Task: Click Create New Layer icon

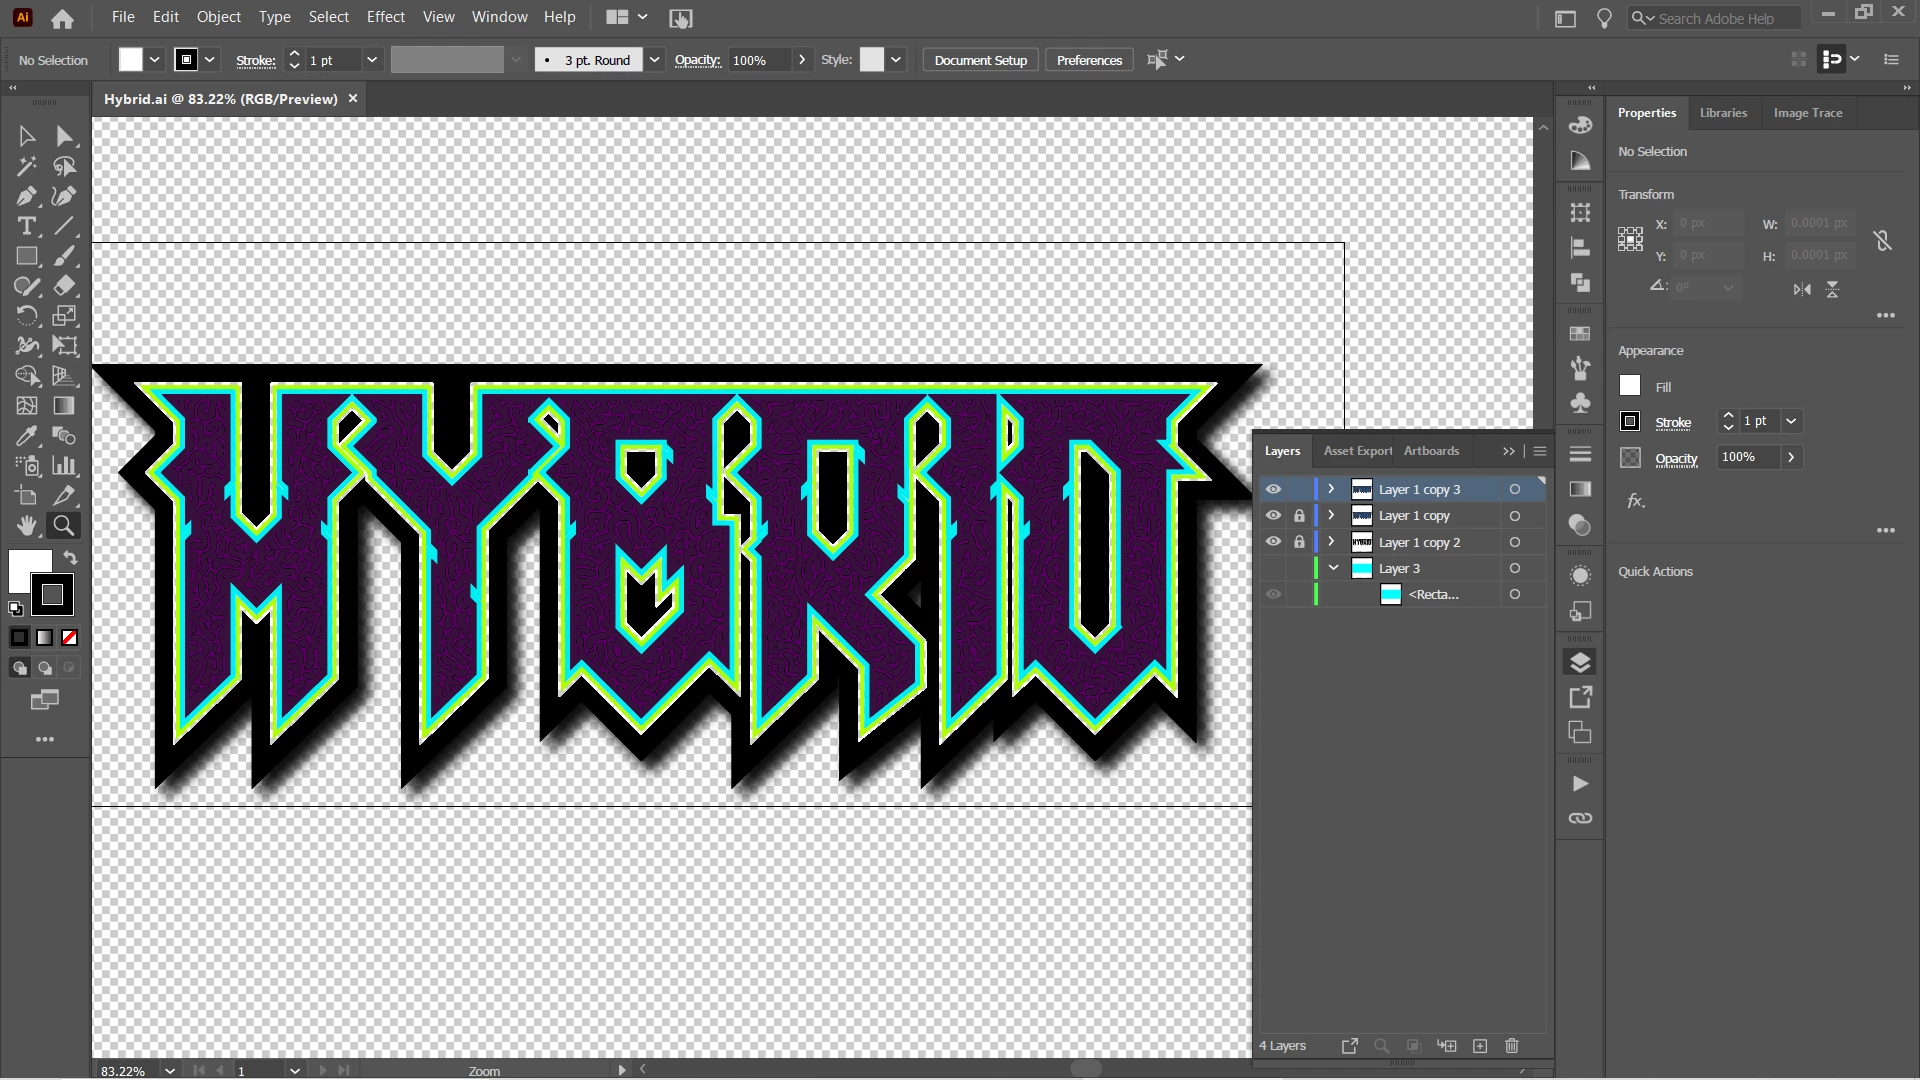Action: (x=1480, y=1046)
